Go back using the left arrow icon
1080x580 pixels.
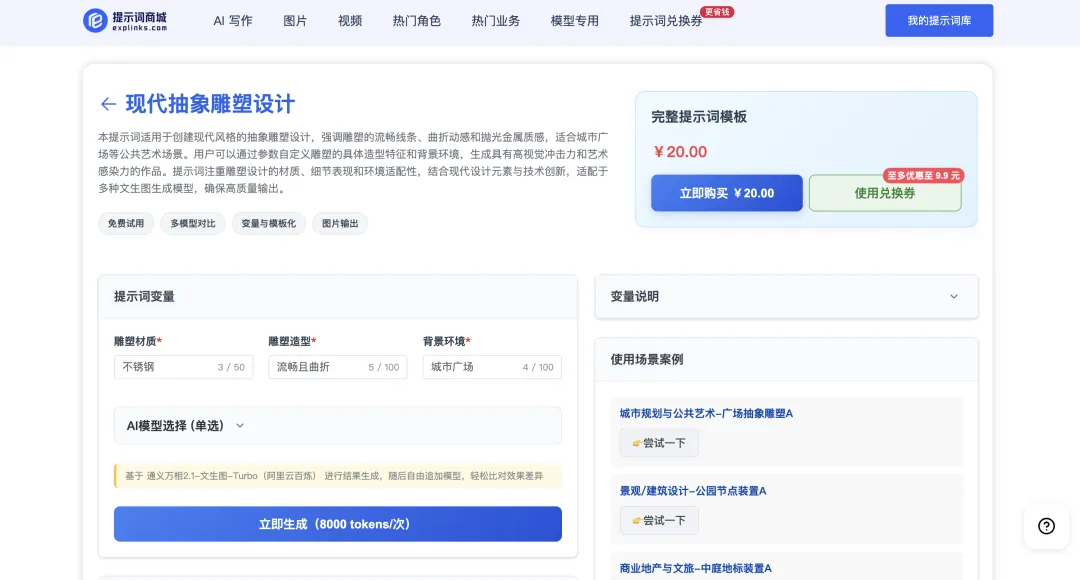click(x=108, y=104)
